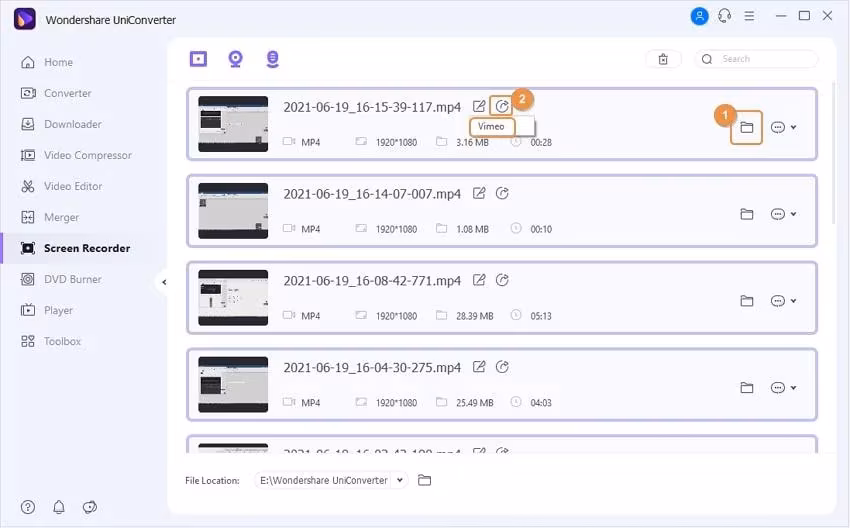Screen dimensions: 850x528
Task: Select the Merger tool
Action: 49,217
